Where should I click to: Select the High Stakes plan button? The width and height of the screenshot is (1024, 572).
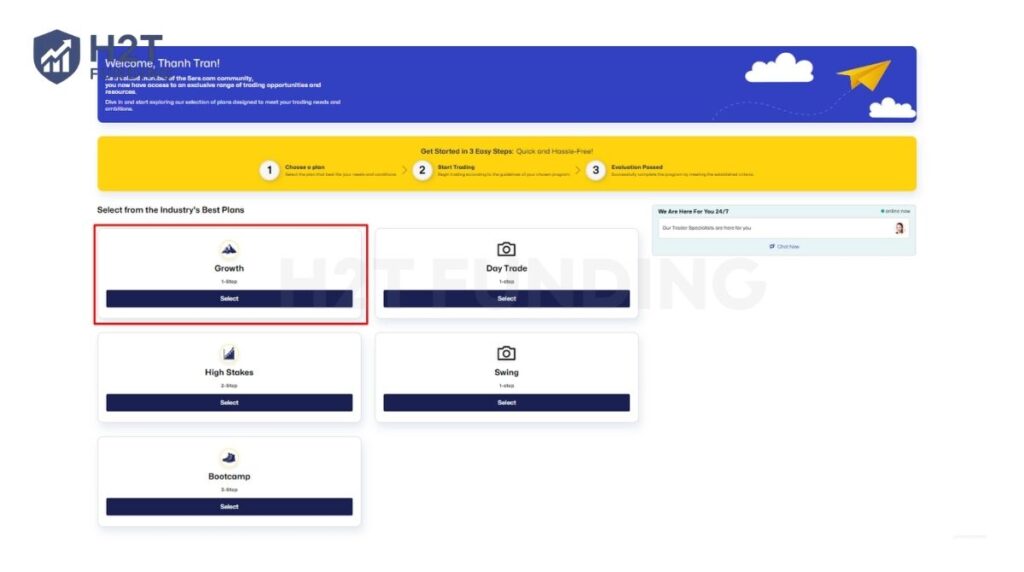[x=229, y=402]
